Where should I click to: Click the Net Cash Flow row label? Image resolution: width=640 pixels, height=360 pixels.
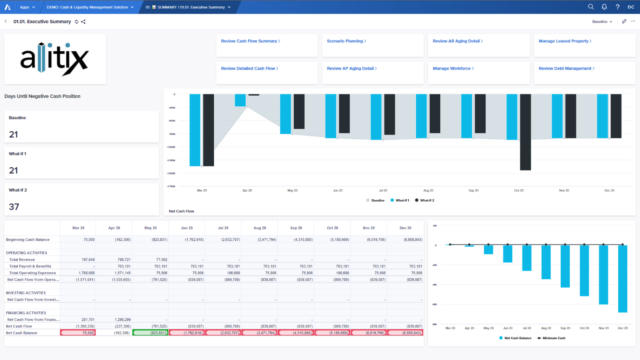(x=19, y=326)
